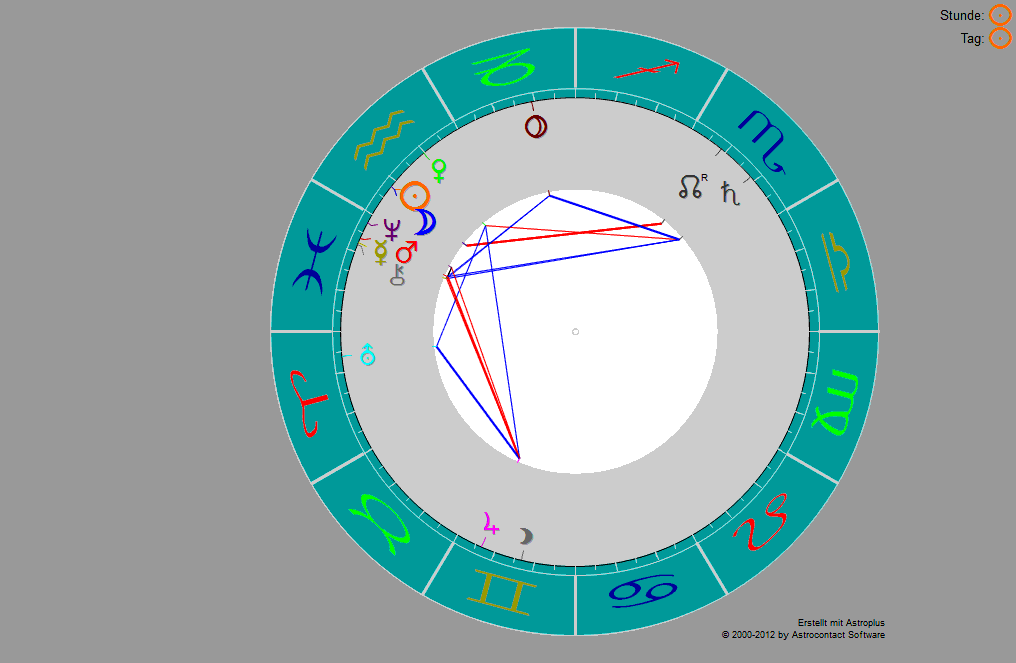Select the Saturn glyph
1016x663 pixels.
732,194
